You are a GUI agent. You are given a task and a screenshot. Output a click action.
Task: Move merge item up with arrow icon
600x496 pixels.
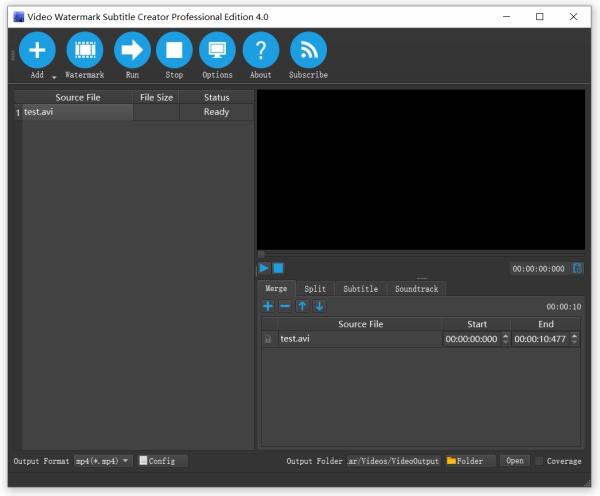(302, 306)
